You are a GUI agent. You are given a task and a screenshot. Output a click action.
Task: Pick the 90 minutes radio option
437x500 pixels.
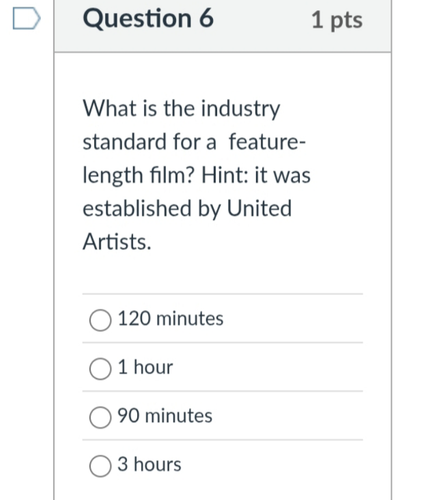coord(100,417)
